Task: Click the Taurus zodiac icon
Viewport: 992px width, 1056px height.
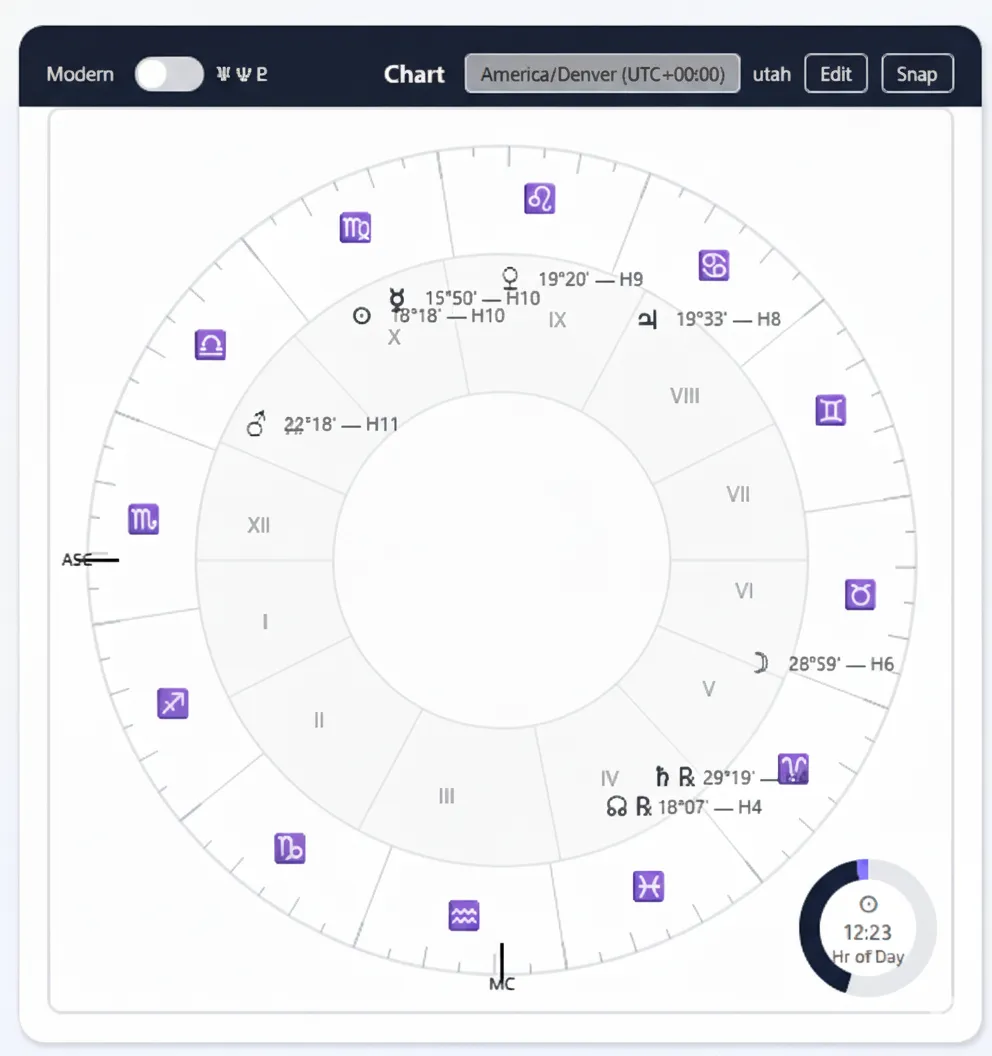Action: (859, 594)
